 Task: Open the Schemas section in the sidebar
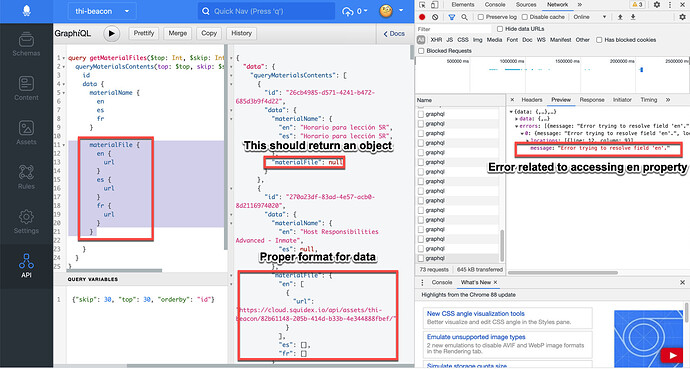[26, 44]
